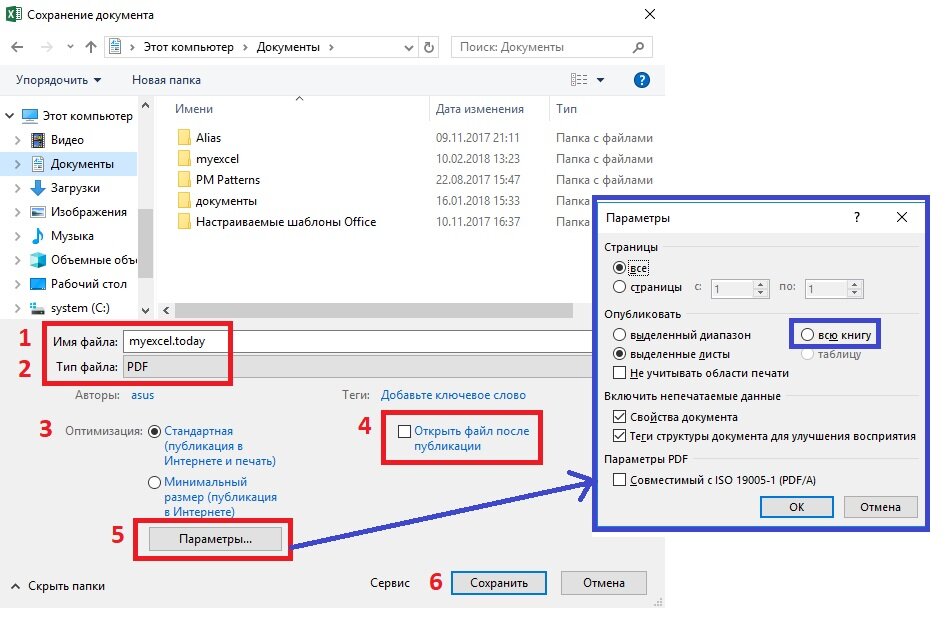The width and height of the screenshot is (946, 625).
Task: Go up one folder level
Action: click(x=90, y=47)
